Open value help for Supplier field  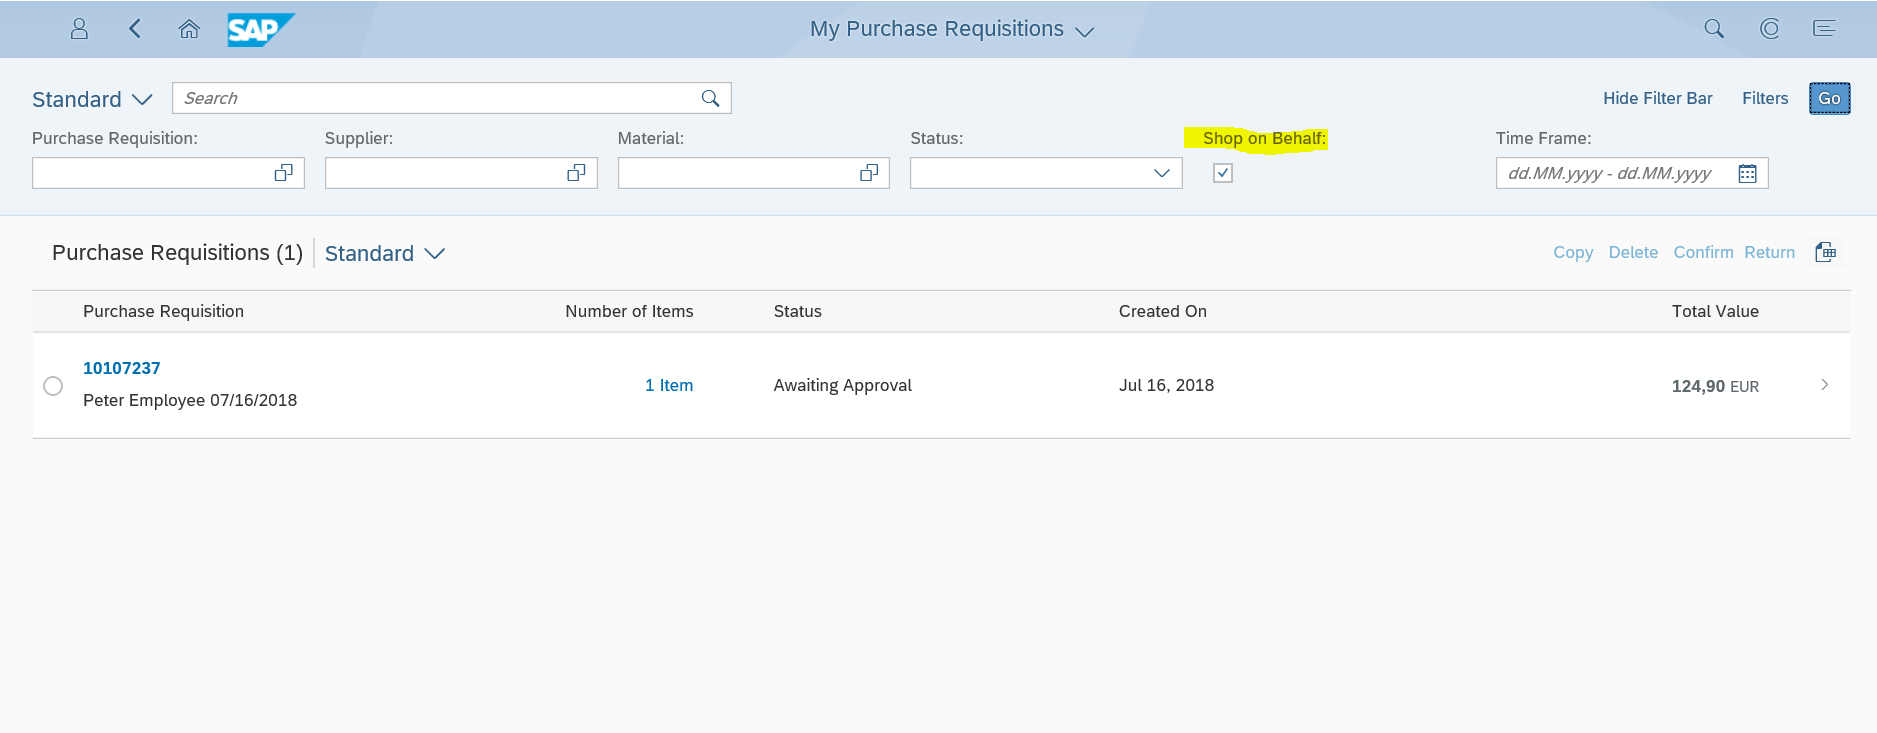point(576,173)
